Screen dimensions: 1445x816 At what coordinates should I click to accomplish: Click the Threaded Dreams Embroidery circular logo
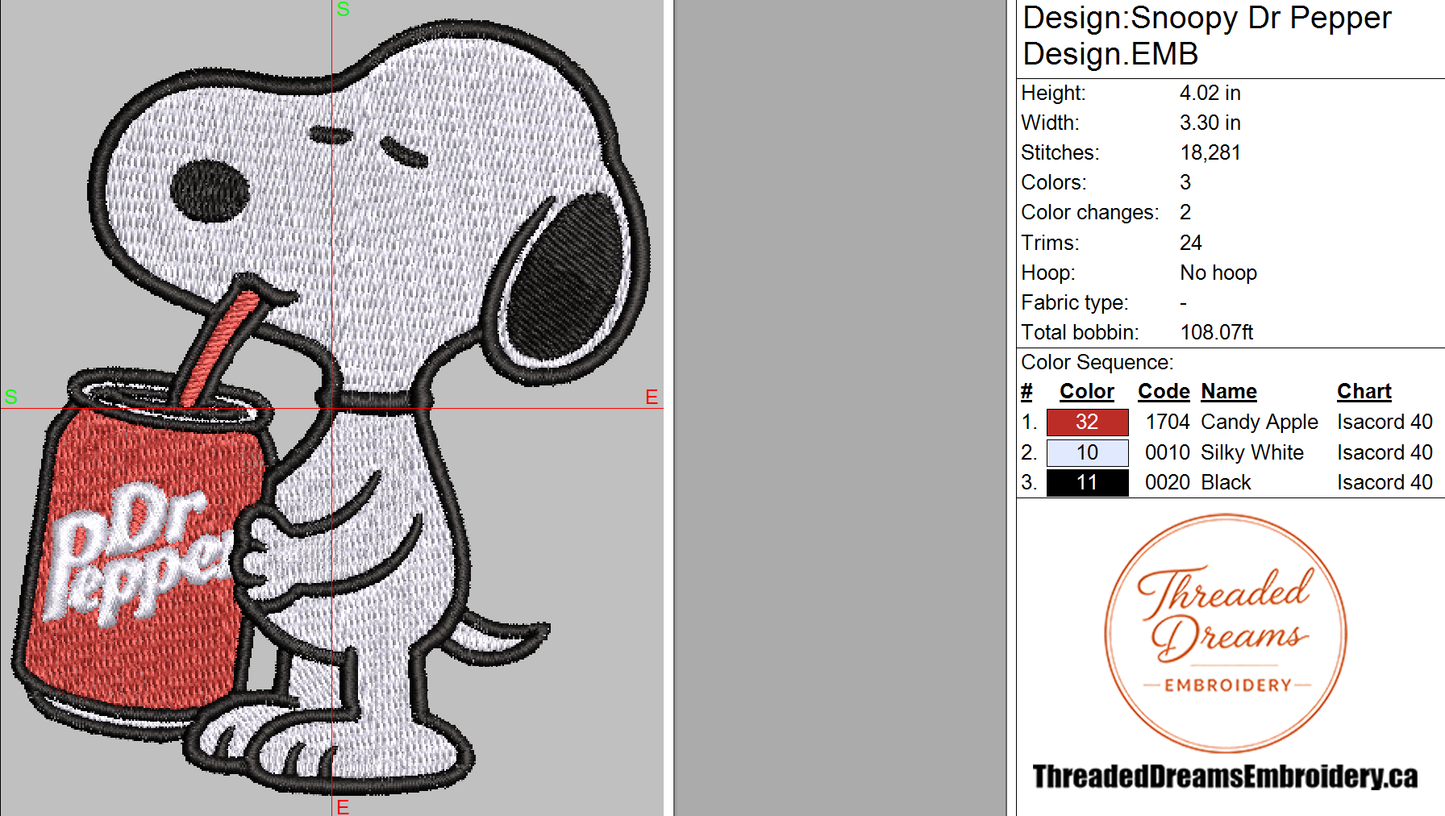tap(1228, 634)
